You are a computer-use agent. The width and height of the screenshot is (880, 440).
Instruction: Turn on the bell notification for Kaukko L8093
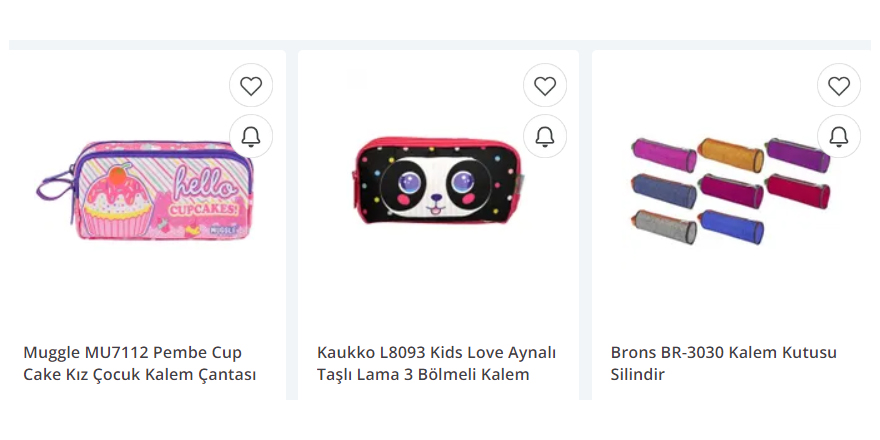(x=544, y=136)
